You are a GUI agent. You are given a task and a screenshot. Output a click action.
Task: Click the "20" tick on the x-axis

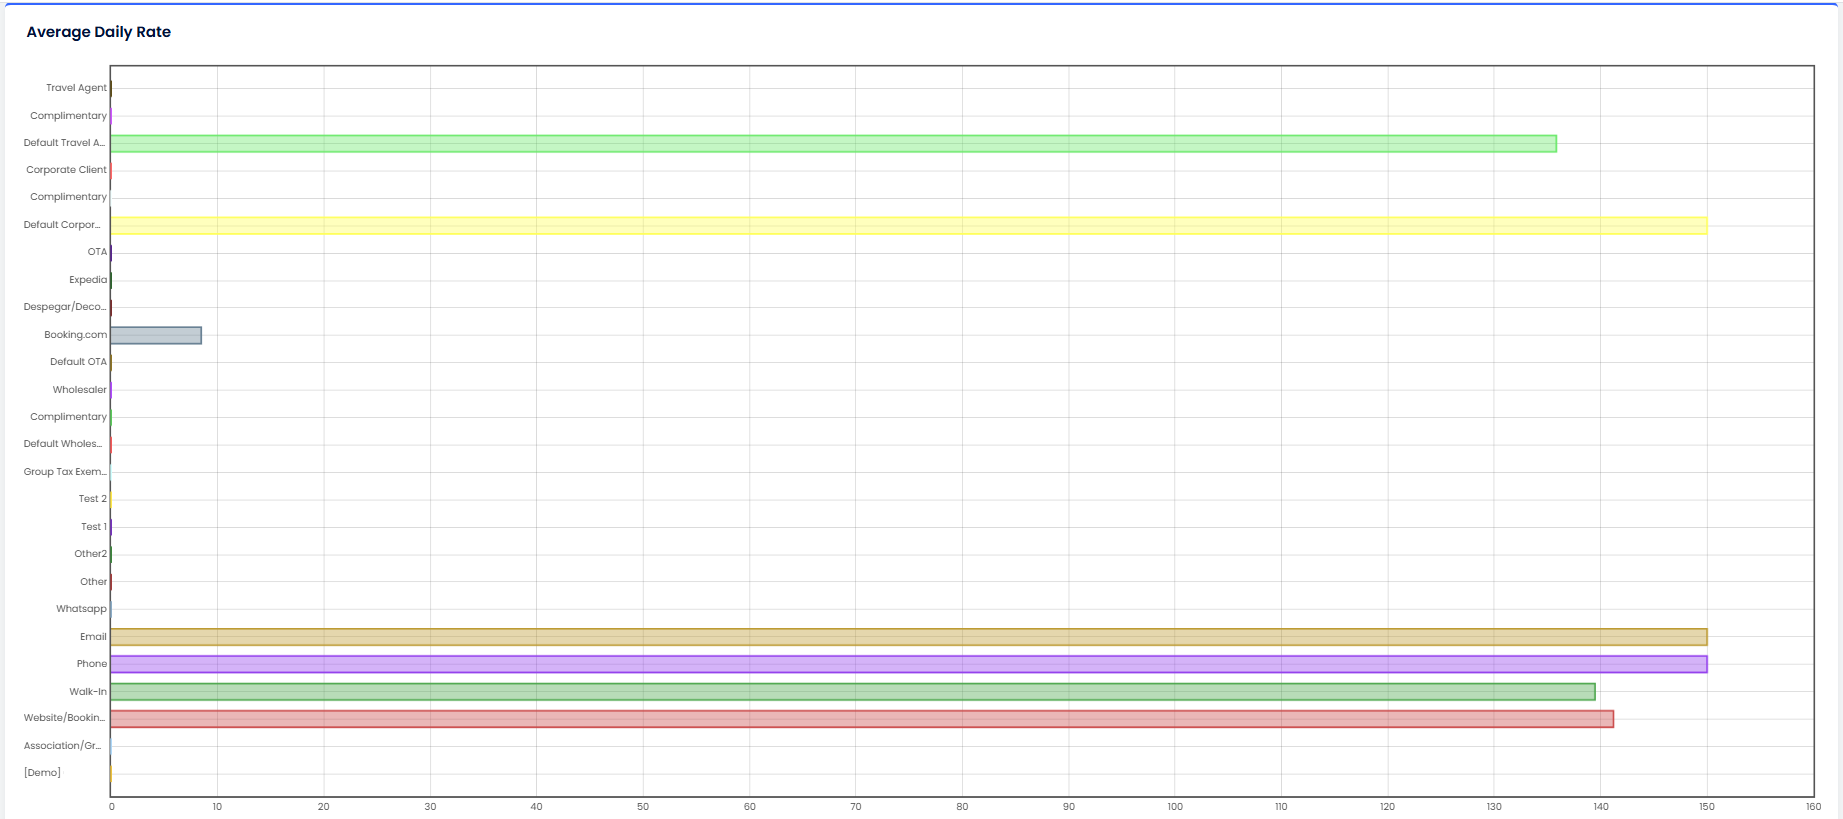[323, 807]
